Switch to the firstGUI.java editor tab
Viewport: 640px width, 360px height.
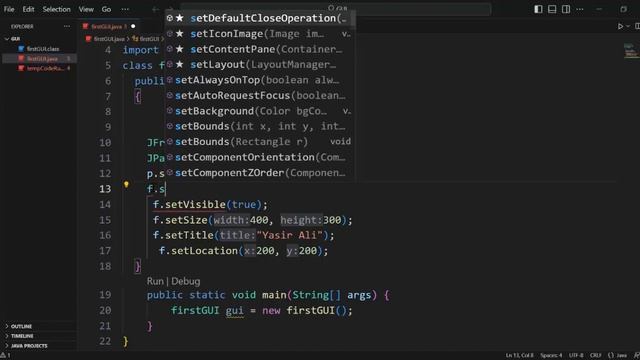[106, 26]
